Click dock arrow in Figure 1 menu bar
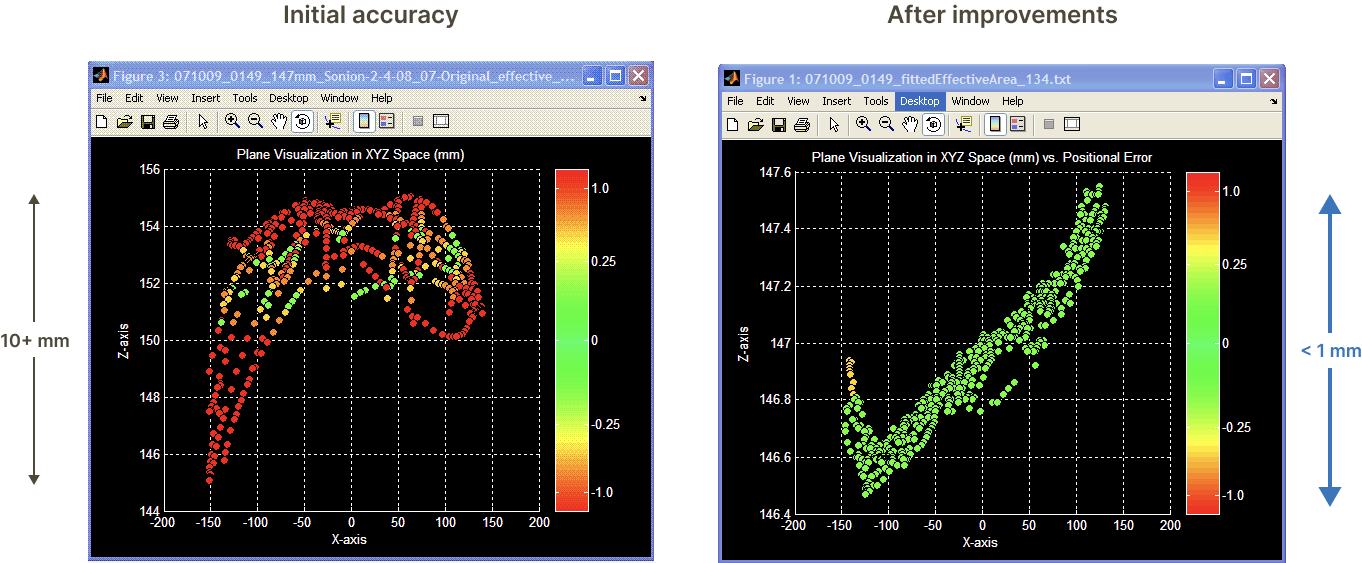The image size is (1362, 563). pyautogui.click(x=1274, y=102)
